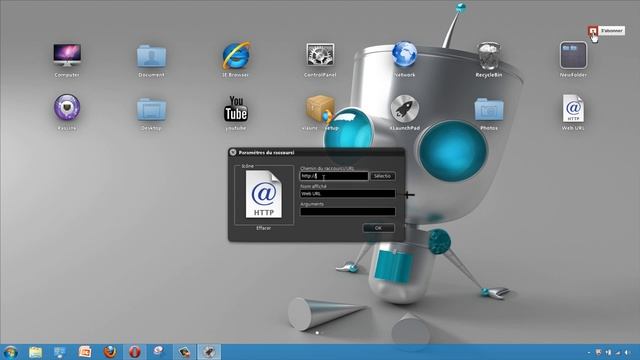640x360 pixels.
Task: Open the Photos folder icon
Action: 489,109
